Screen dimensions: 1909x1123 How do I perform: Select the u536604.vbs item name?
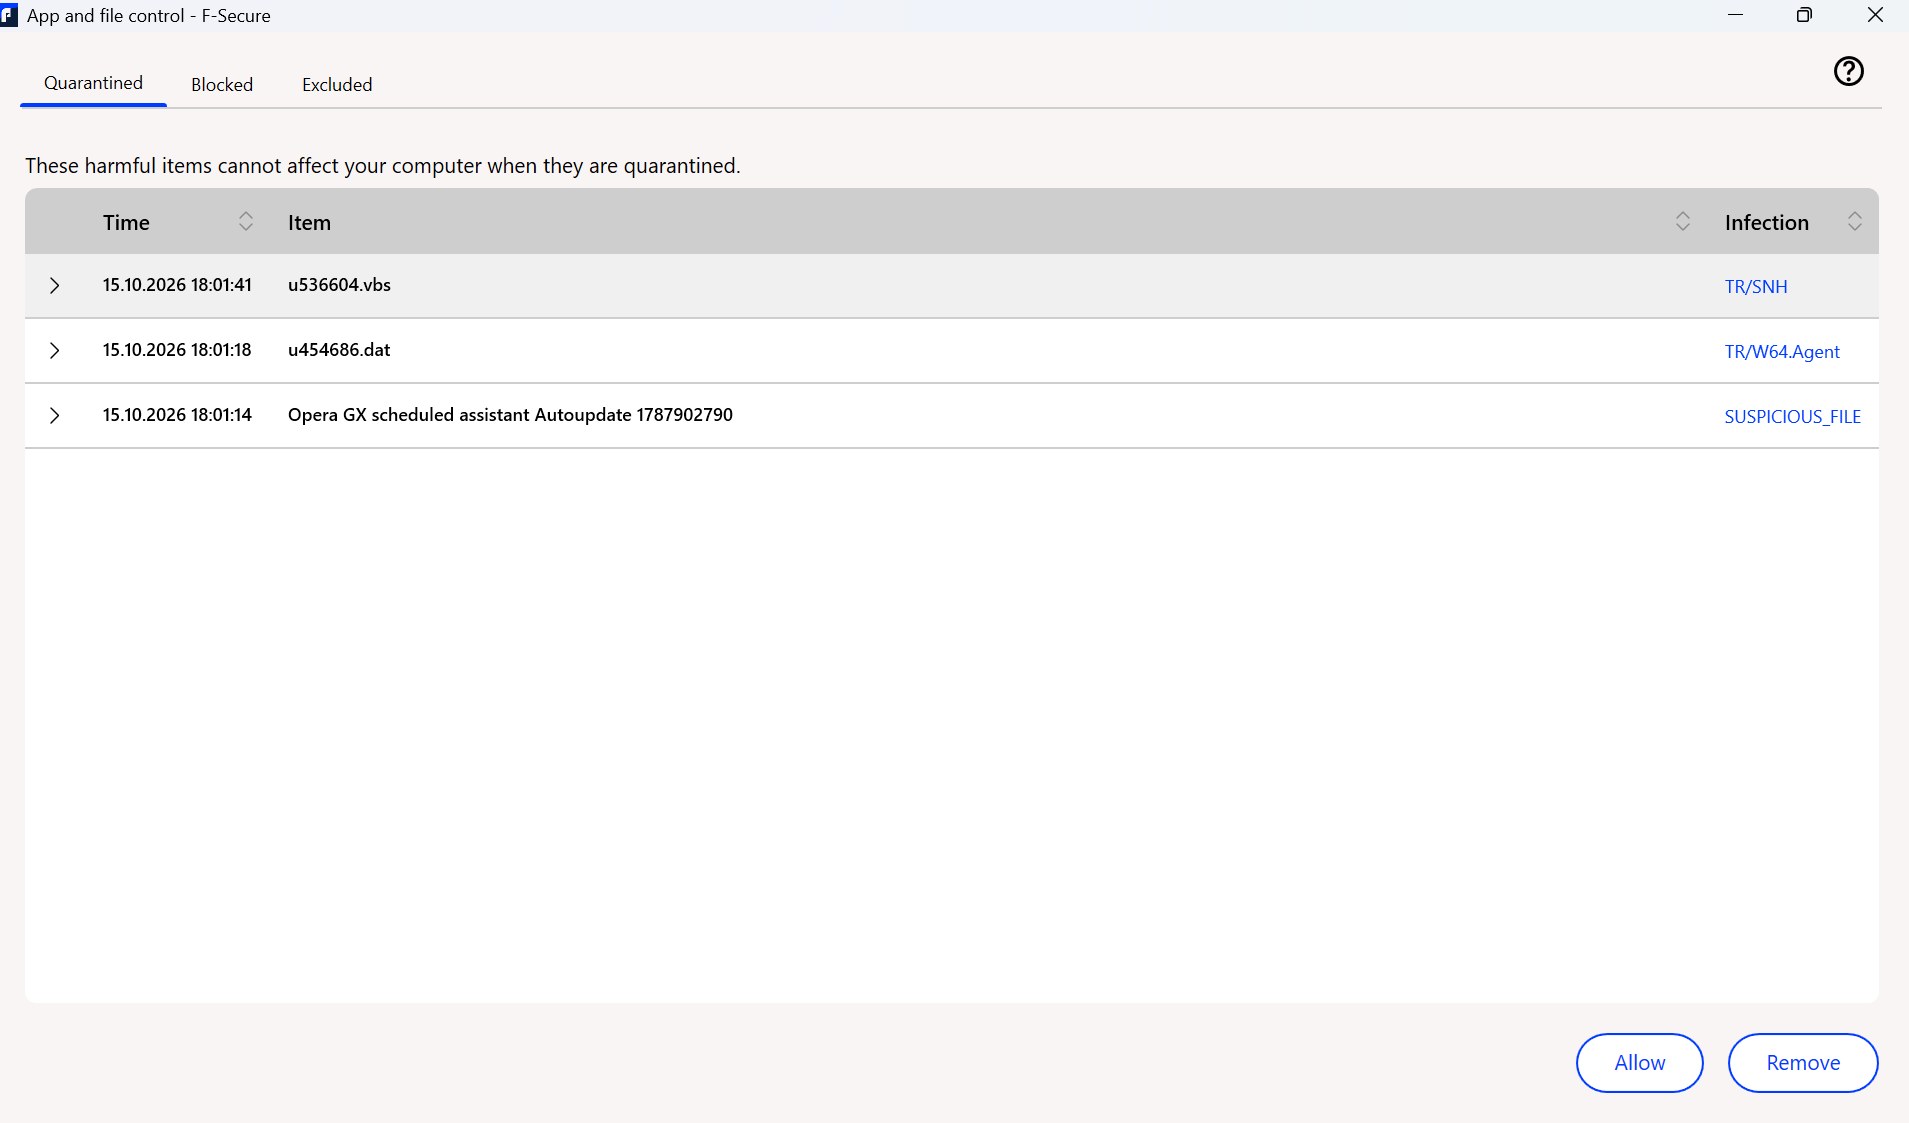coord(339,285)
